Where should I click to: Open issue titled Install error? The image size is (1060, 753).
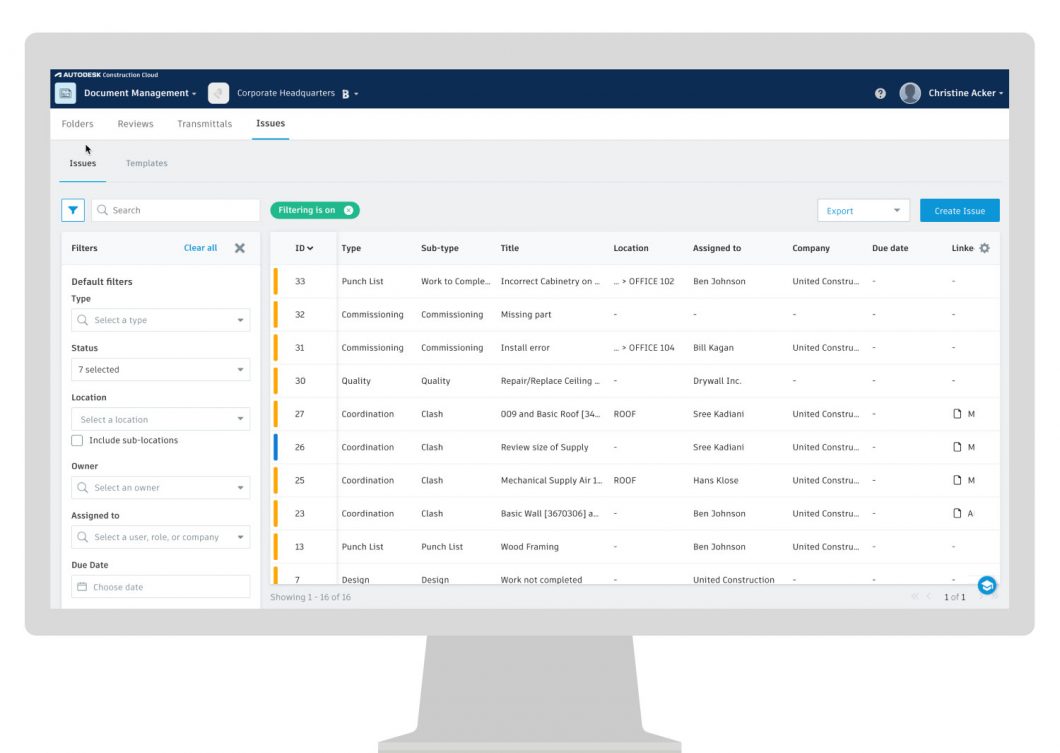point(525,347)
